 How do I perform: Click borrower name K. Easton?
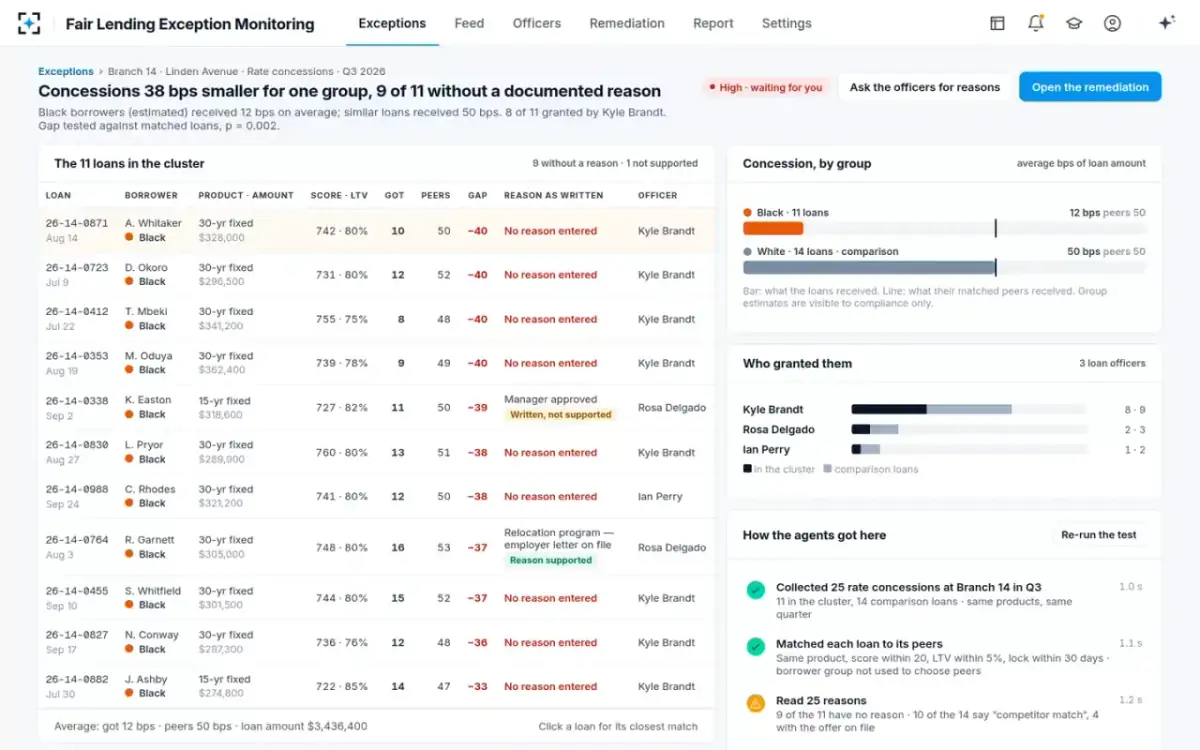(x=148, y=400)
